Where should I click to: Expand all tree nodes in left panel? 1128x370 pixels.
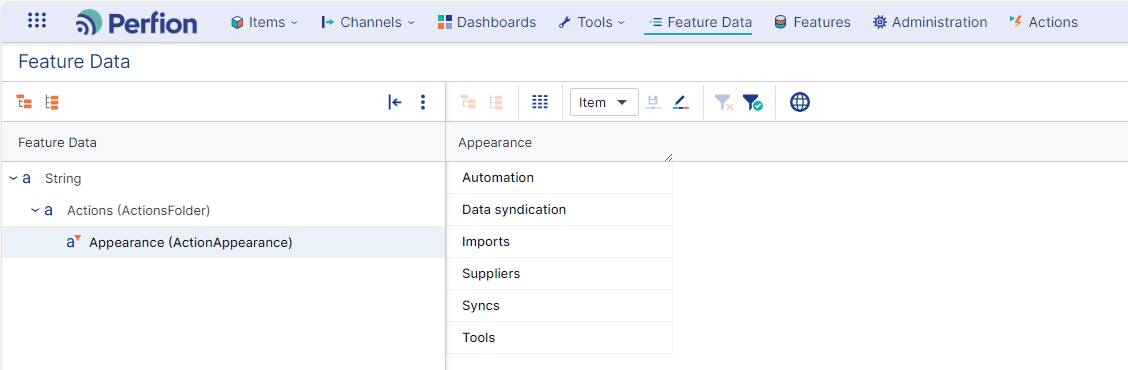(x=24, y=102)
